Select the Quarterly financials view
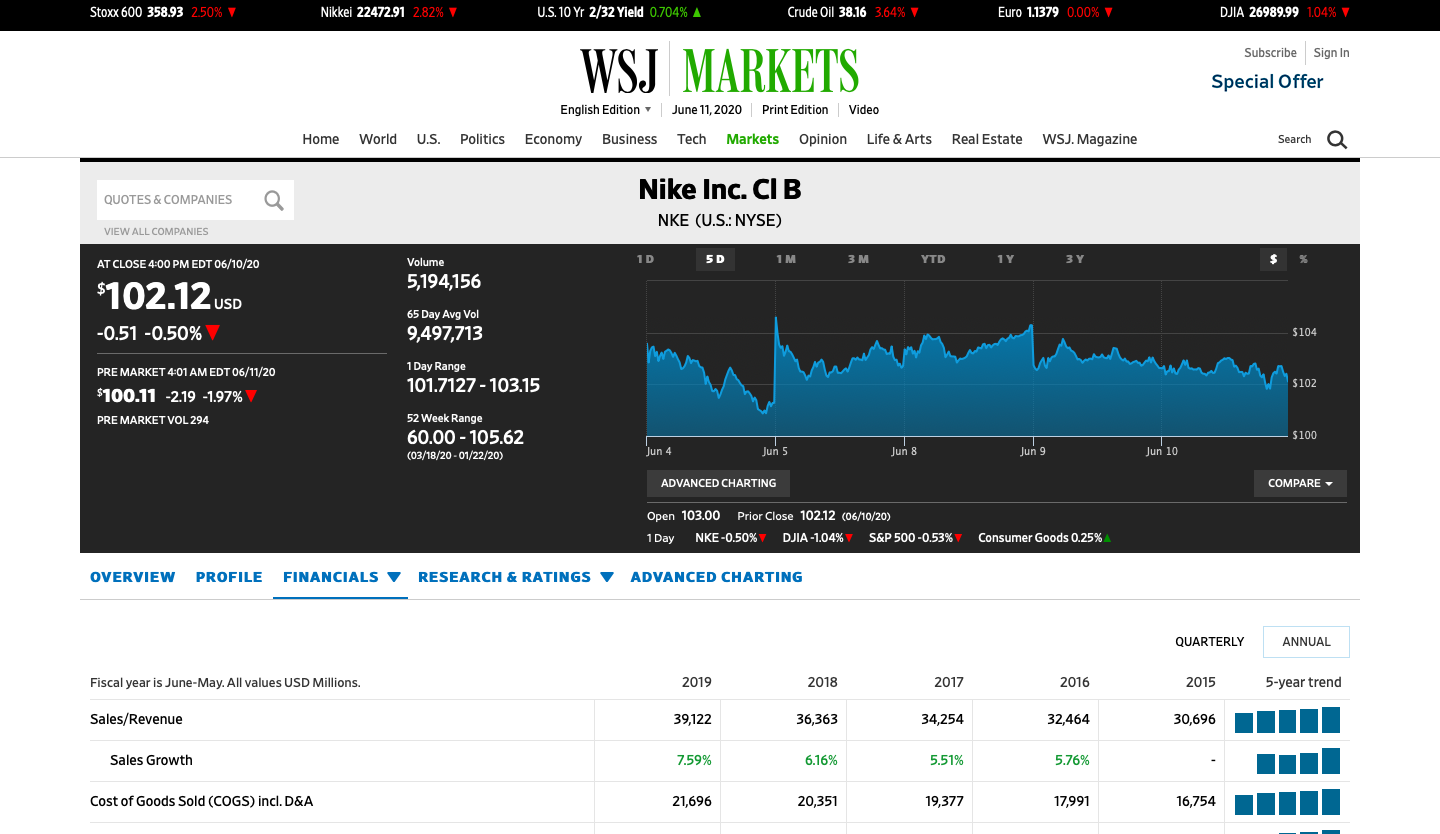 point(1210,642)
